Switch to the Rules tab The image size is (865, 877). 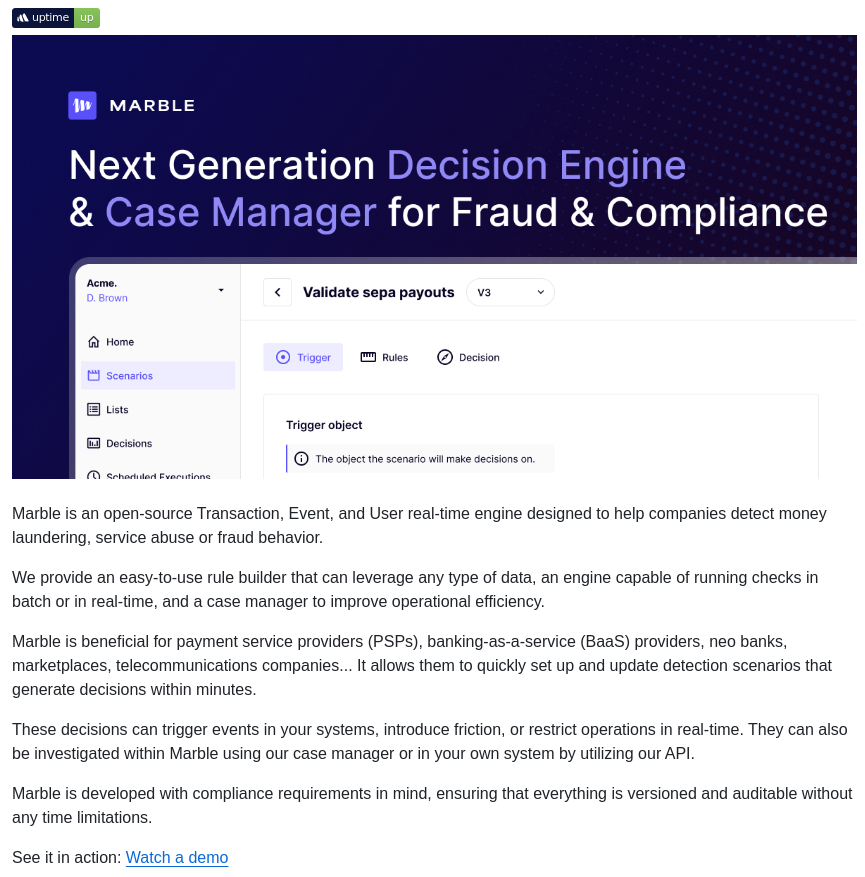pyautogui.click(x=384, y=357)
